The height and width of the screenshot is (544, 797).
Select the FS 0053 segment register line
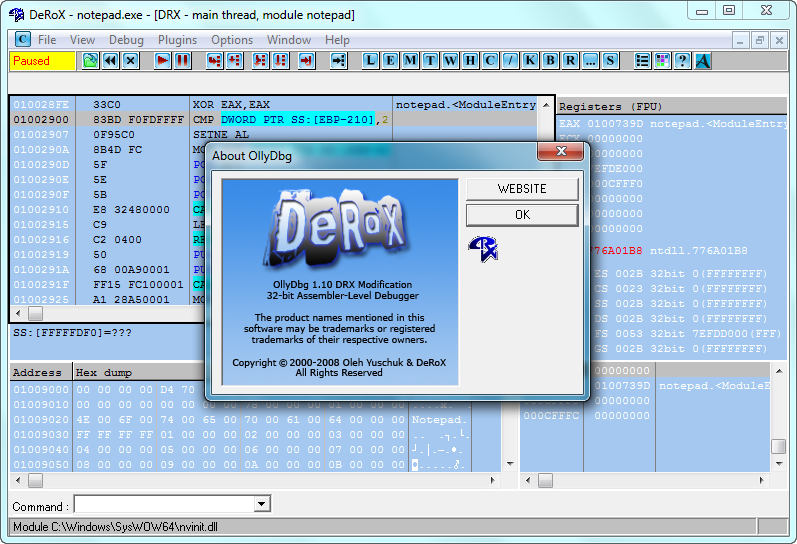click(x=688, y=334)
